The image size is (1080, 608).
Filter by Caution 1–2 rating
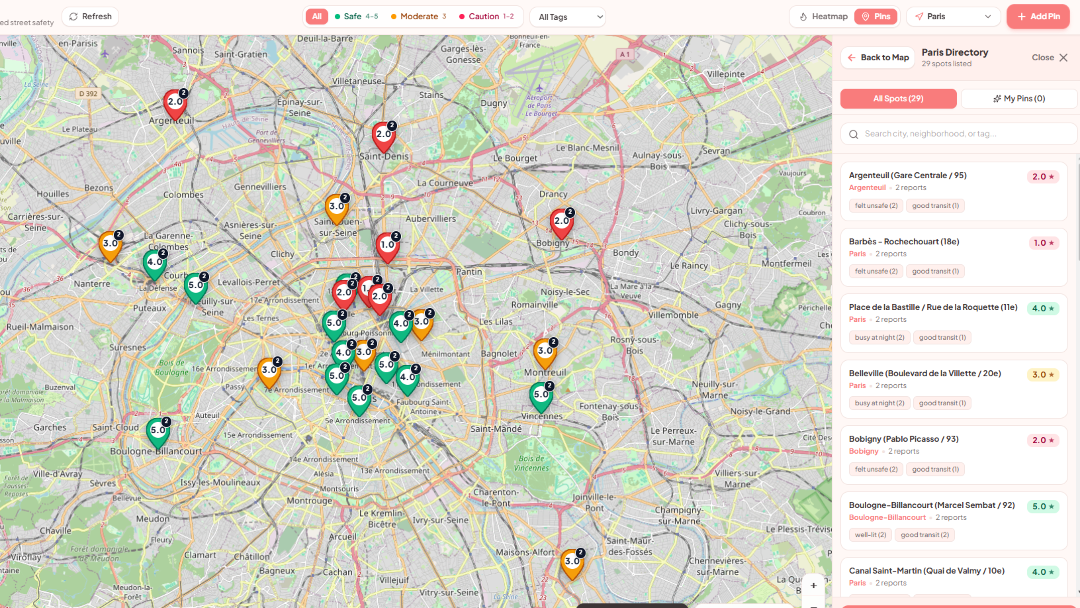click(x=486, y=17)
